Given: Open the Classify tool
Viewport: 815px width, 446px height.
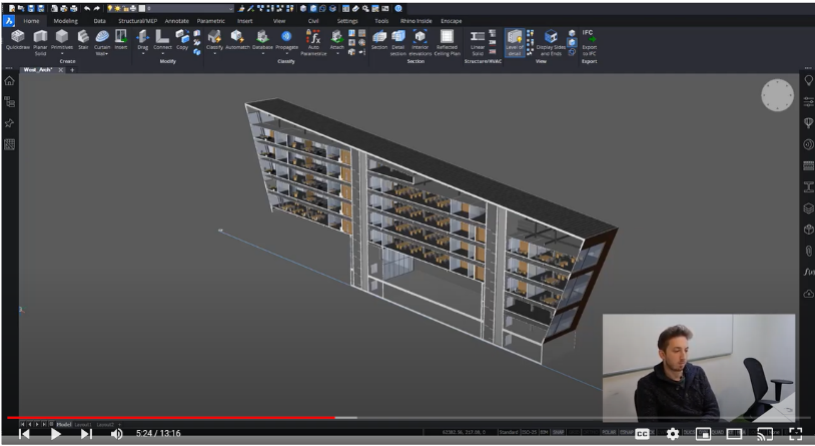Looking at the screenshot, I should pyautogui.click(x=214, y=41).
